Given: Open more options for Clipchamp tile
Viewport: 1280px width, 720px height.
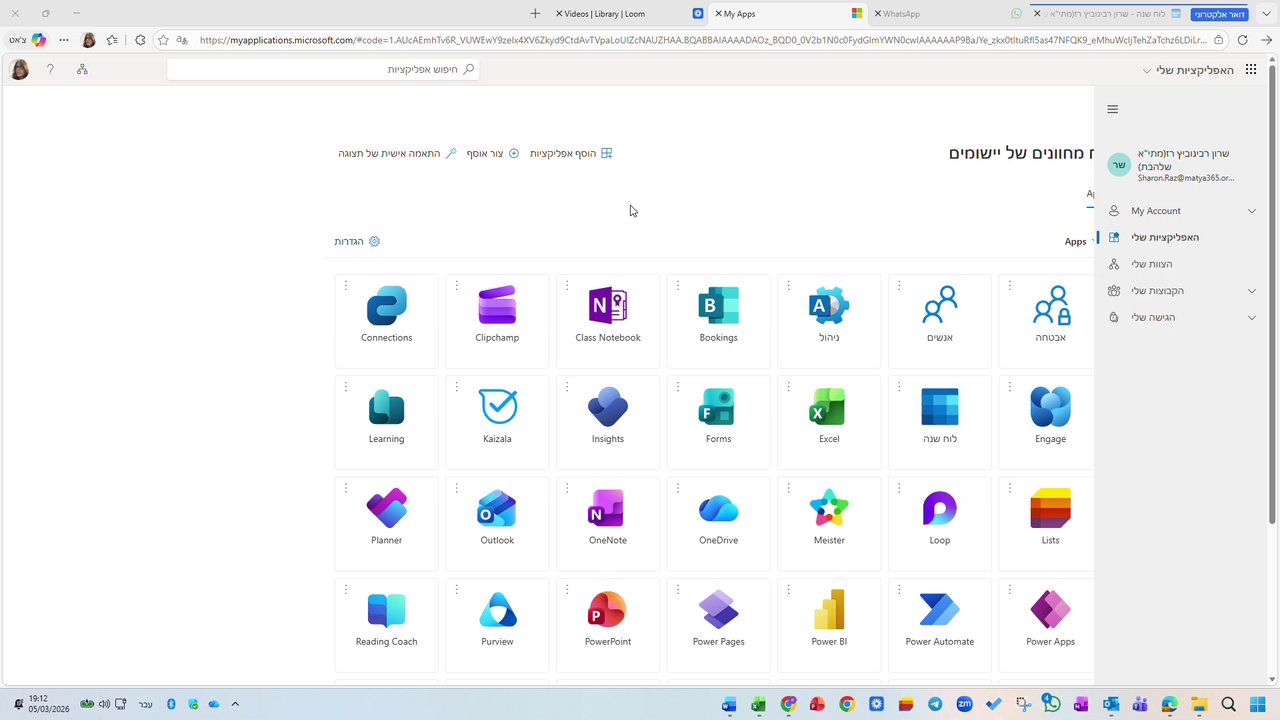Looking at the screenshot, I should (456, 285).
